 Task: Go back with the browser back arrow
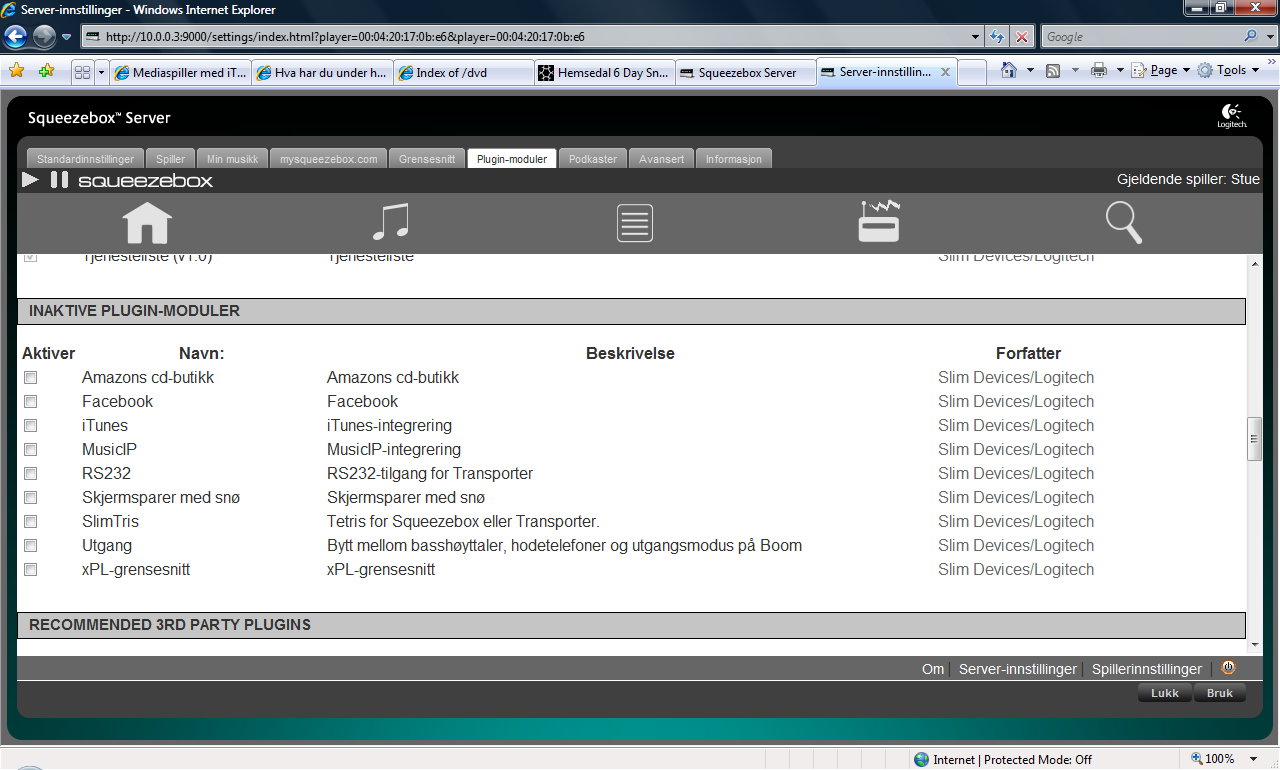pos(16,37)
